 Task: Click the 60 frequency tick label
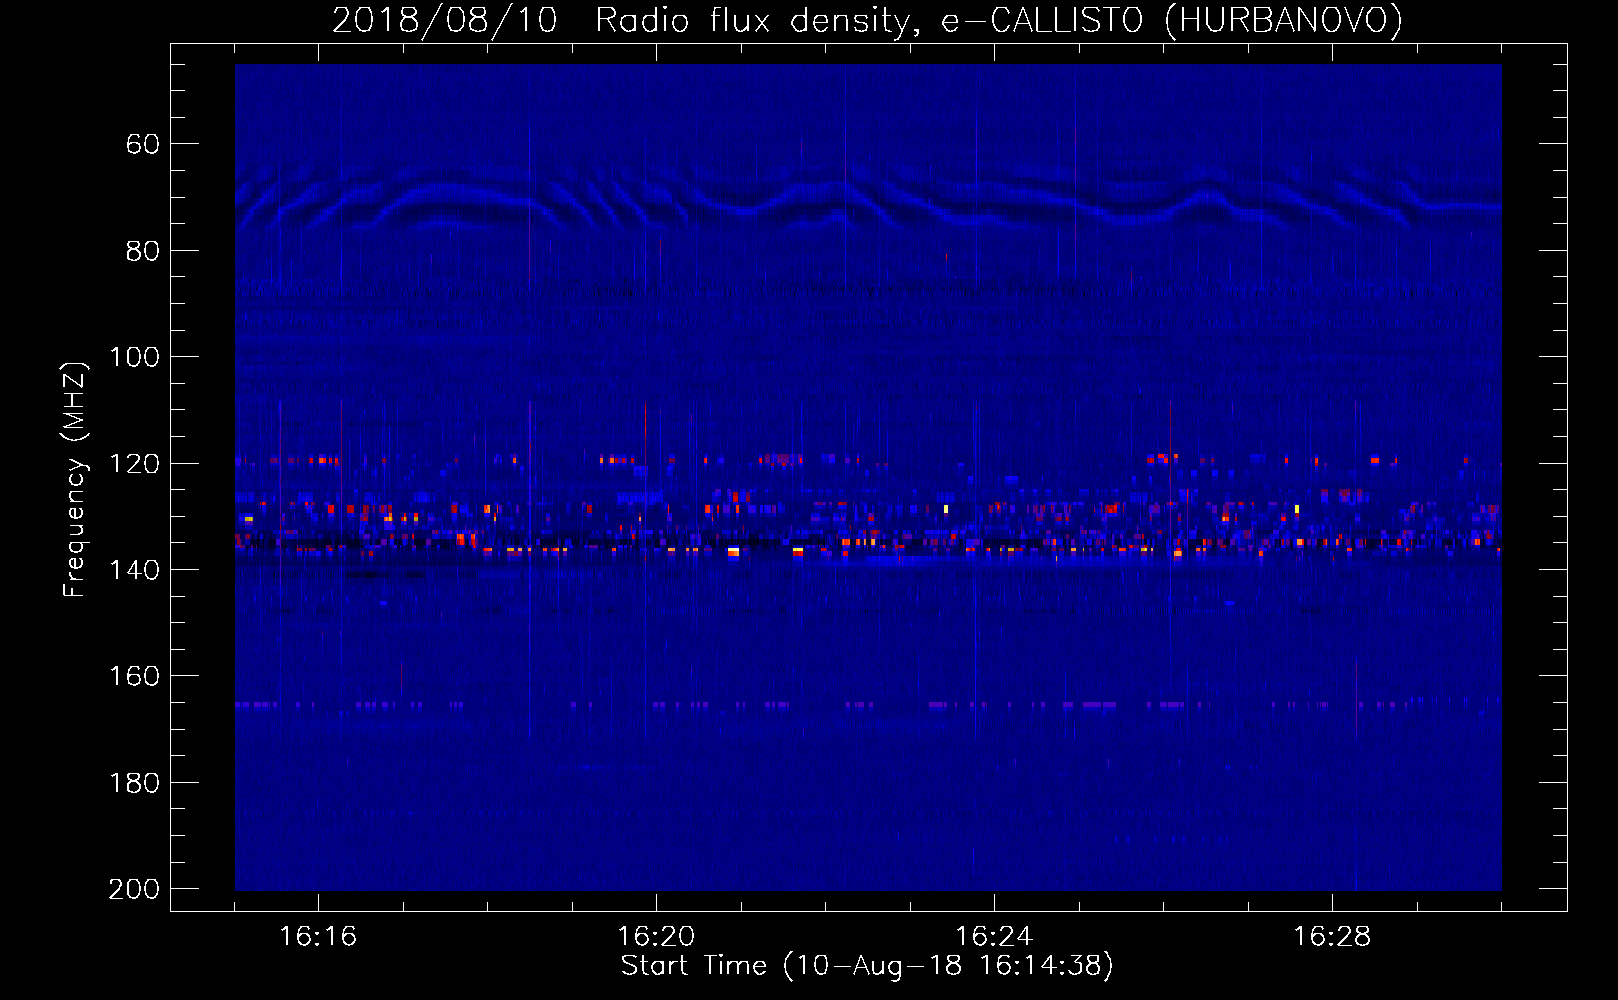point(142,145)
